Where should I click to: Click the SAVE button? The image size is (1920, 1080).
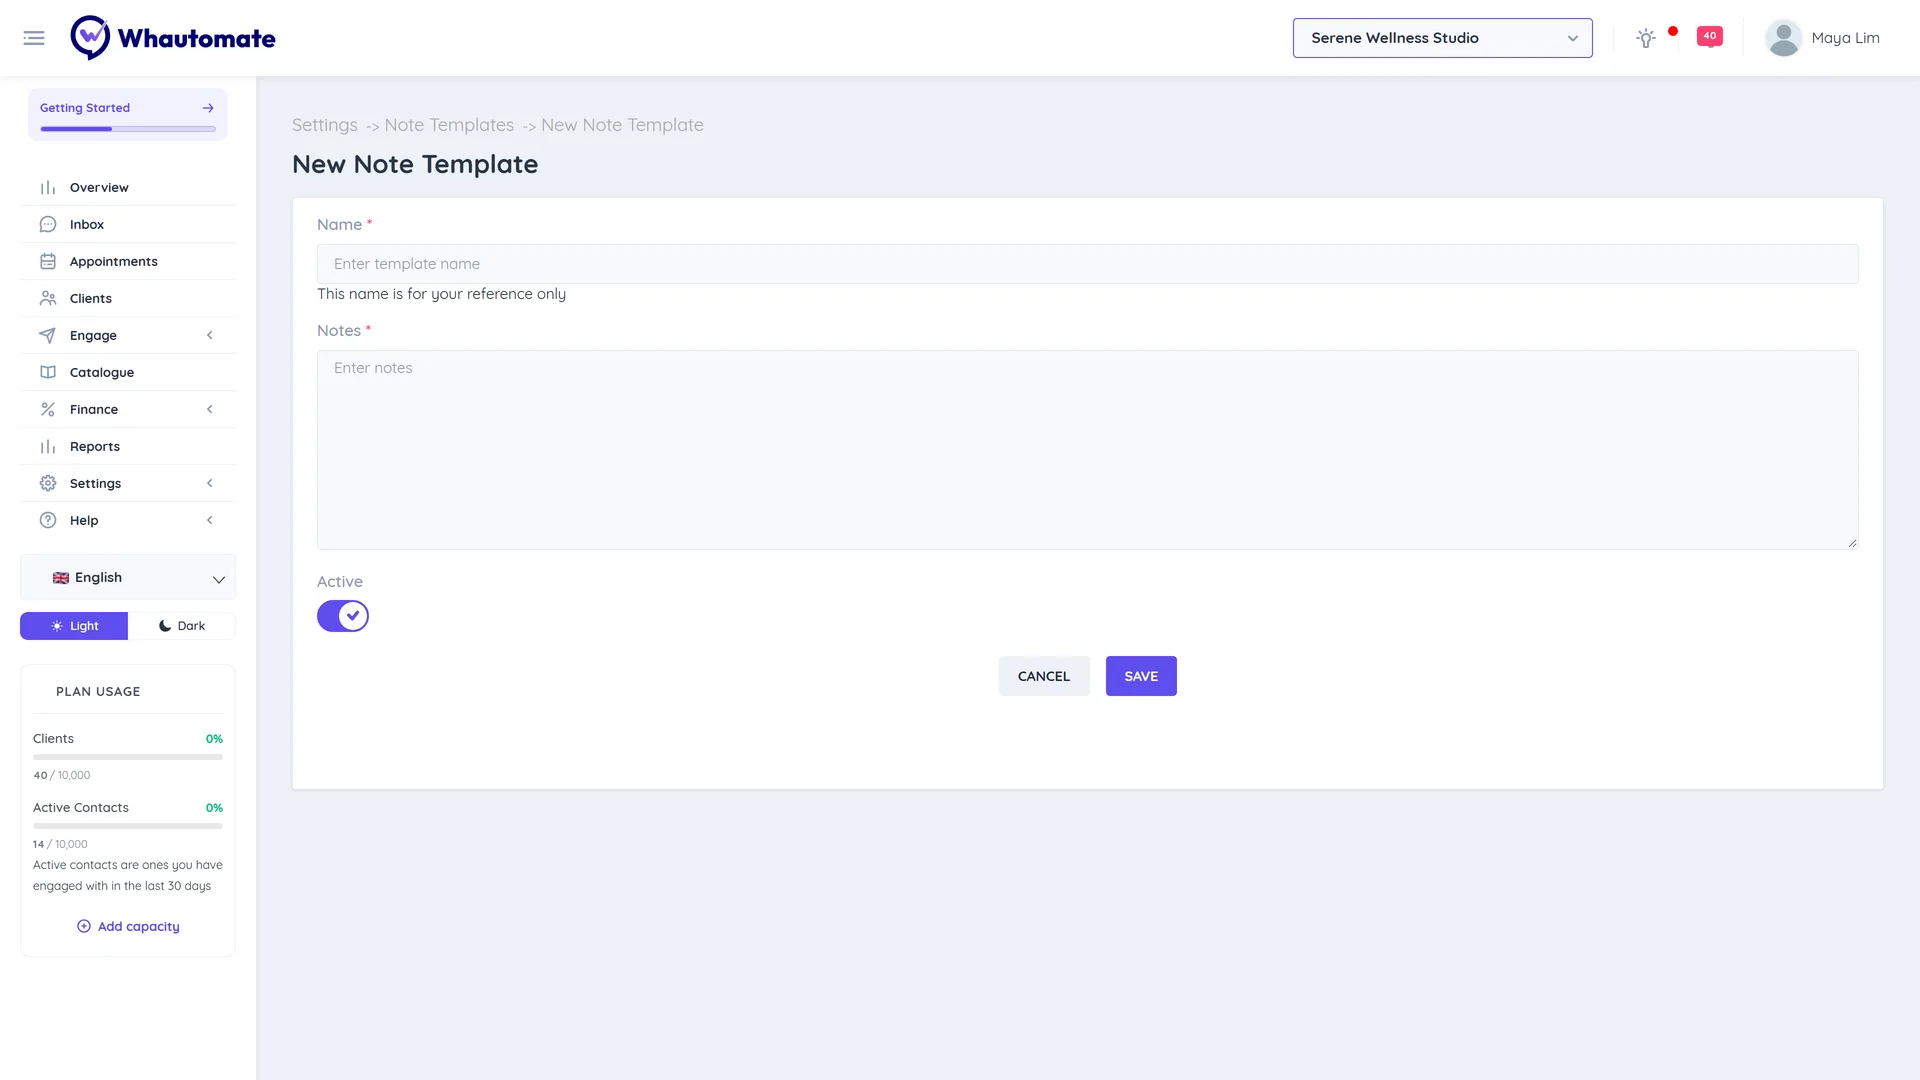tap(1141, 676)
